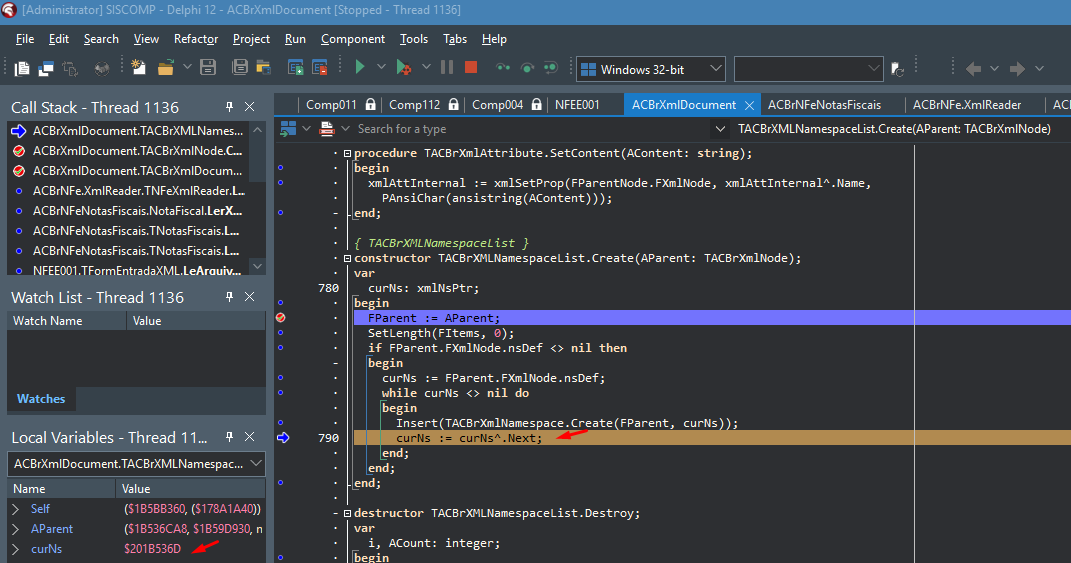Click the green Run button
The width and height of the screenshot is (1071, 563).
click(x=360, y=66)
